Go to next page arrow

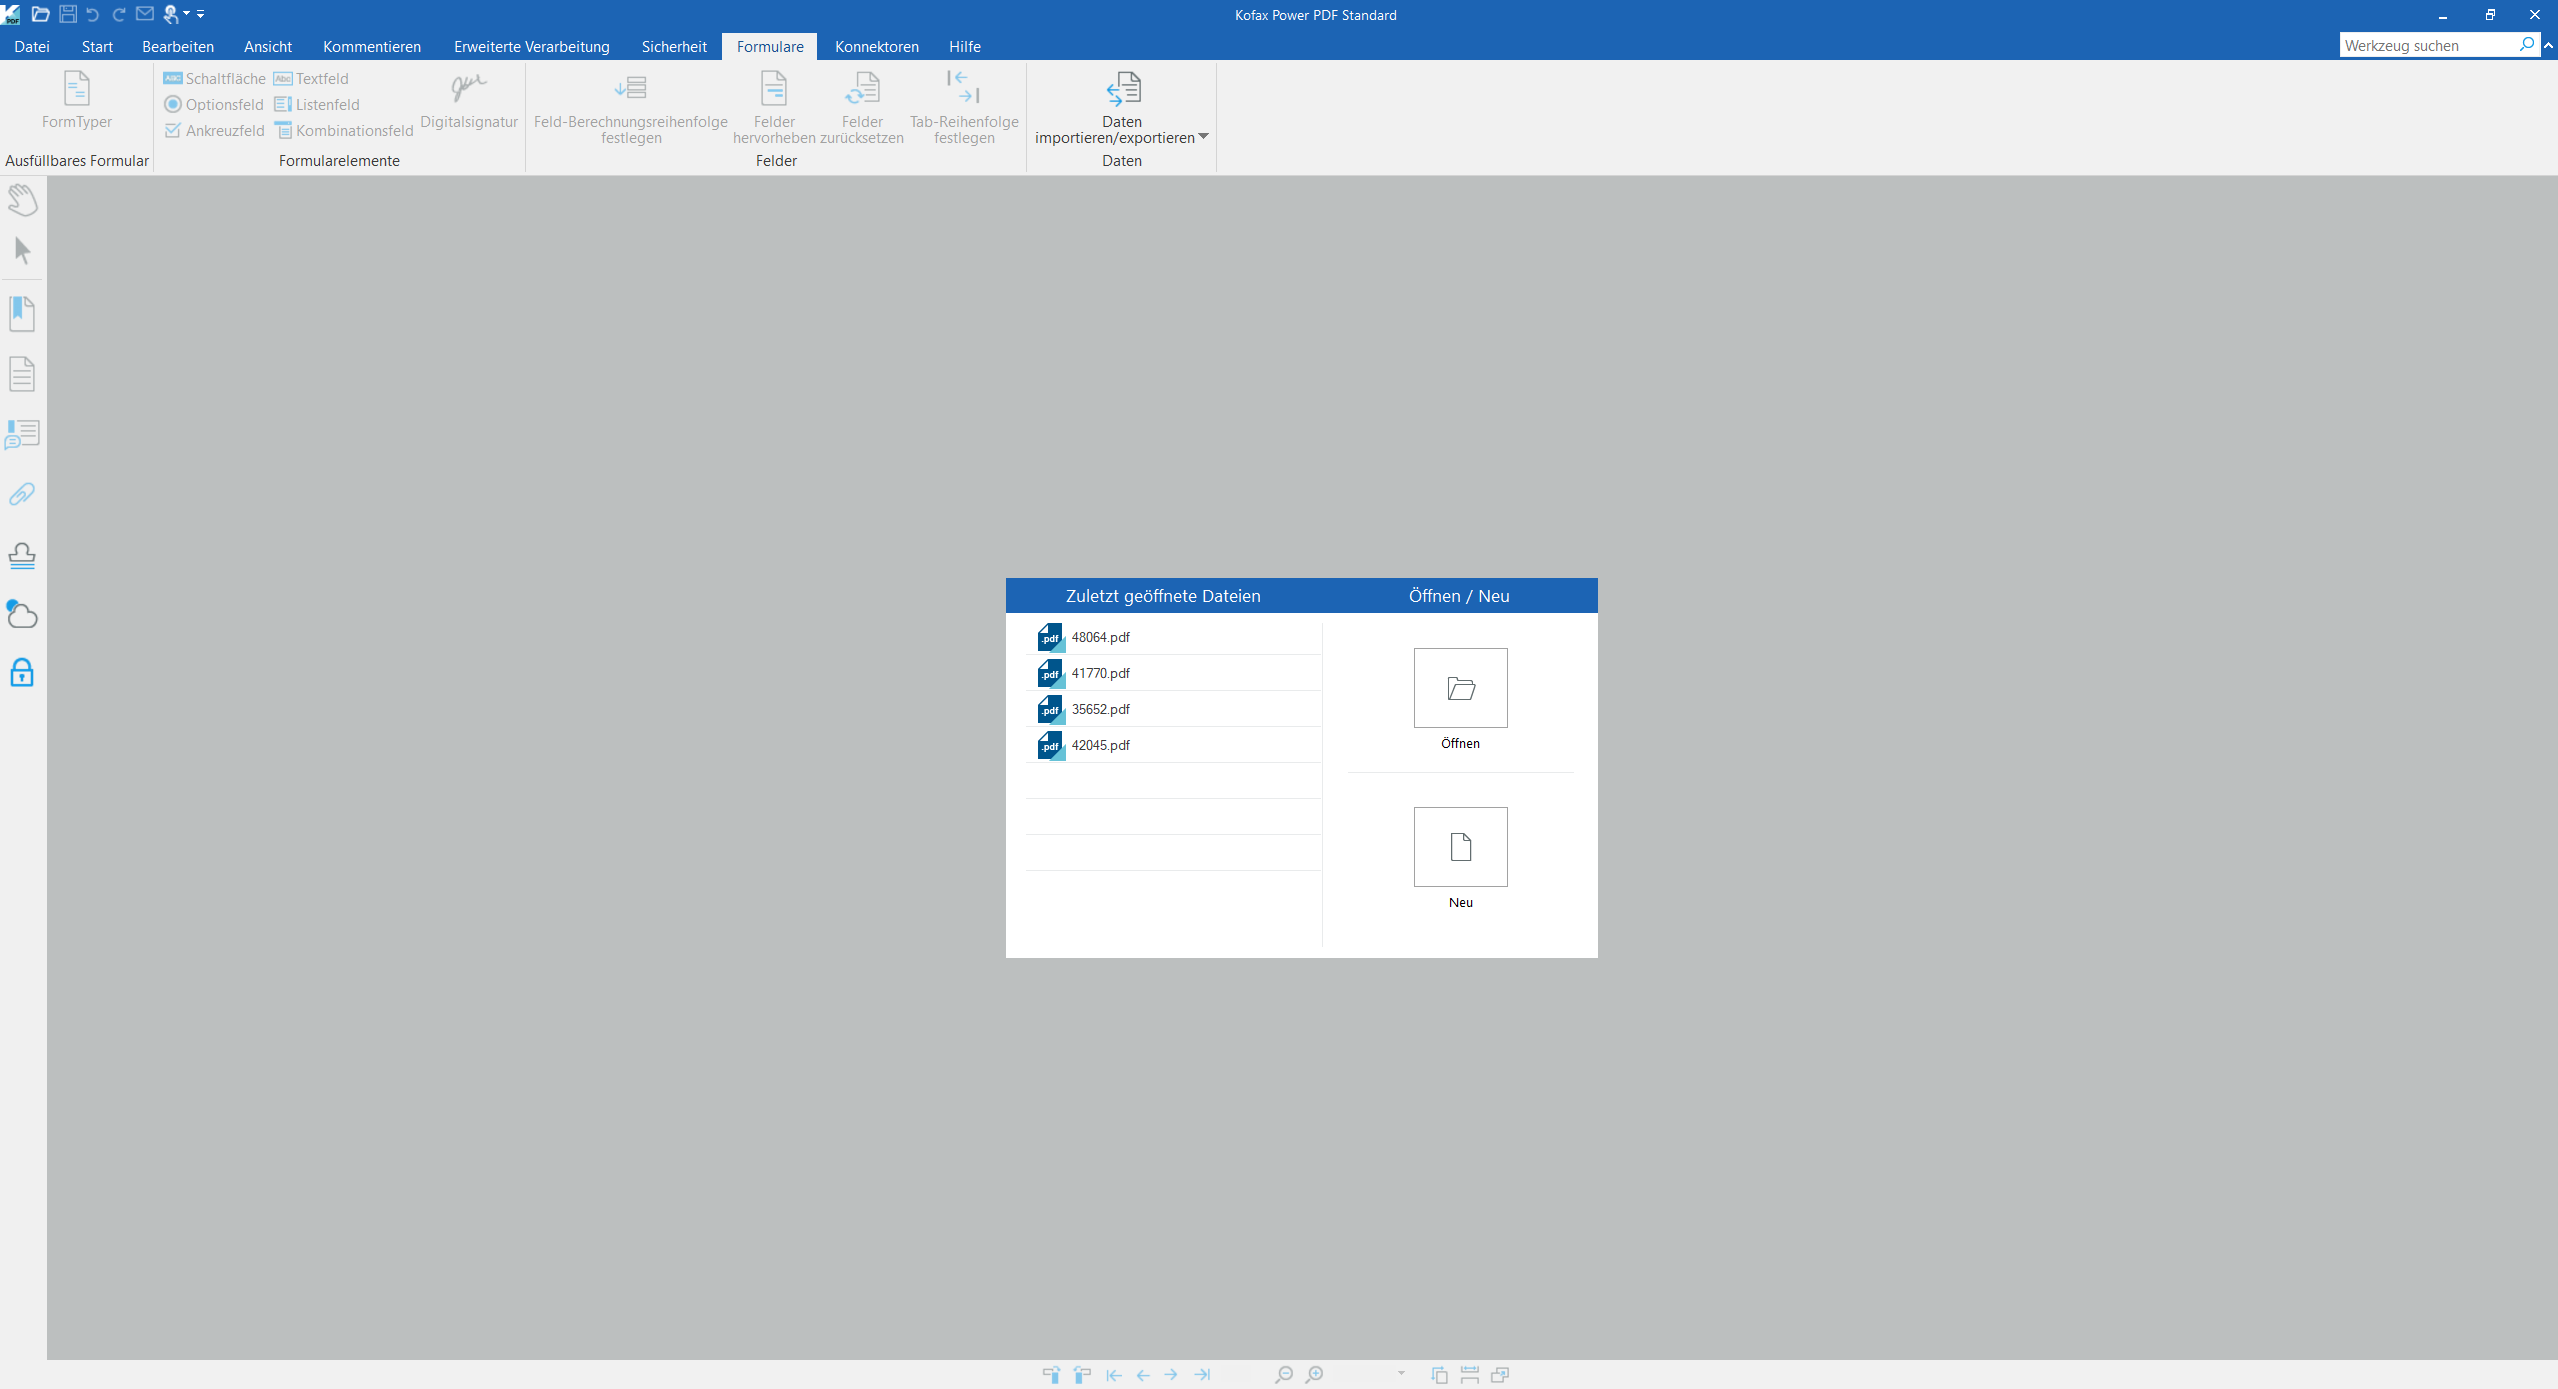(x=1171, y=1375)
